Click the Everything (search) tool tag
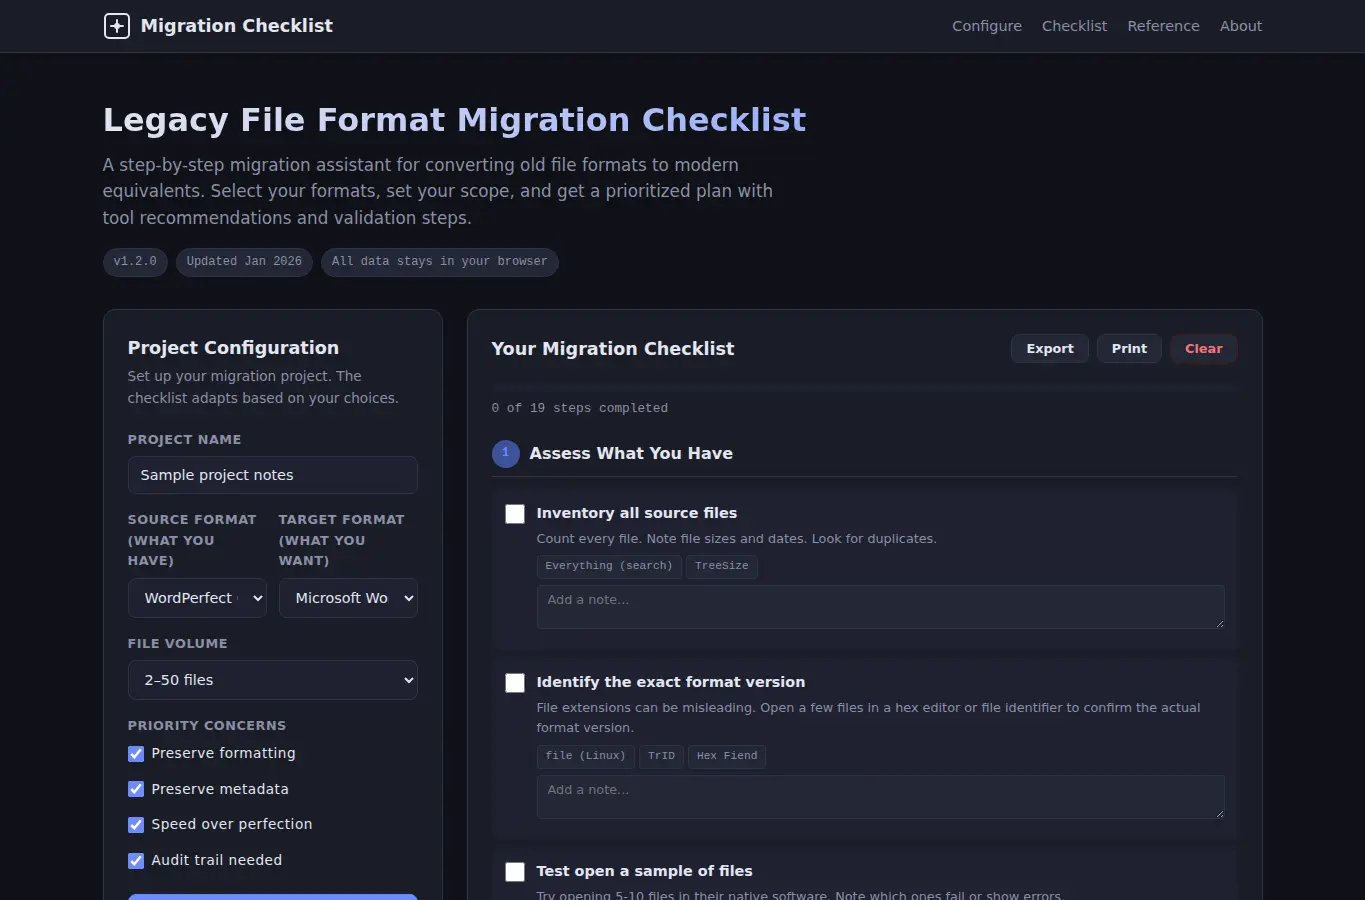The height and width of the screenshot is (900, 1365). click(x=609, y=566)
